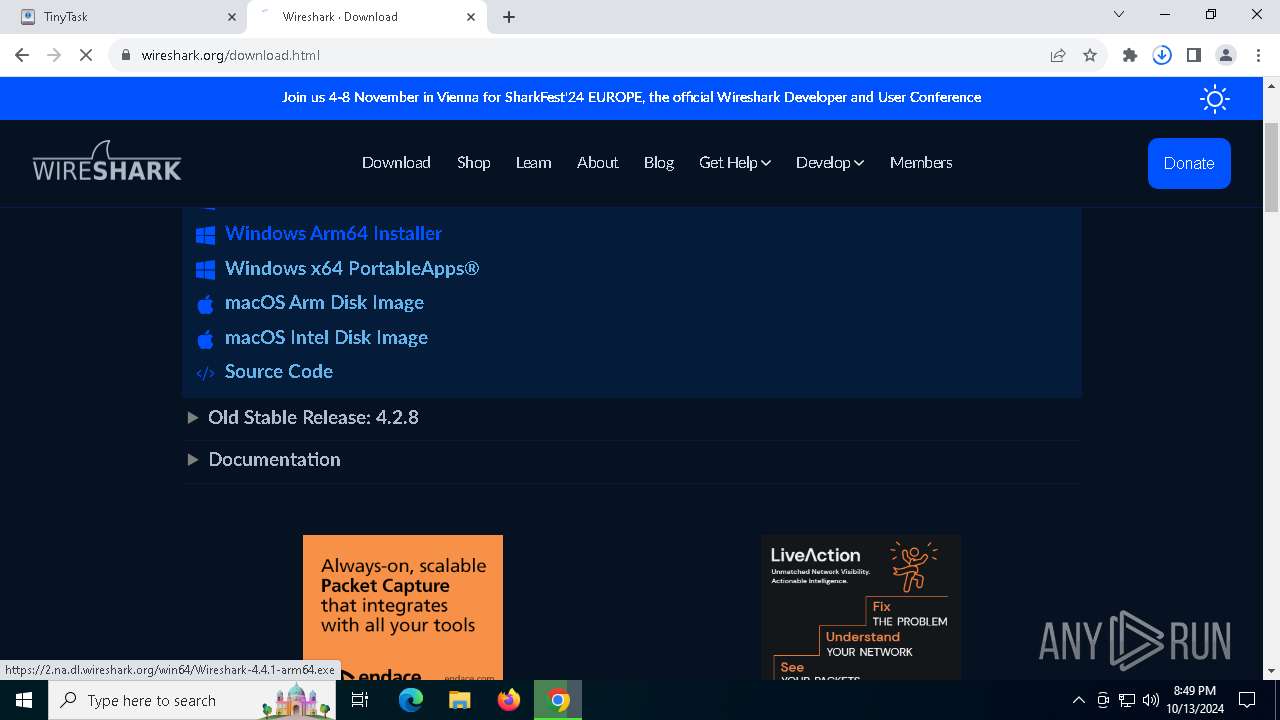Close the TinyTask tab
This screenshot has width=1280, height=720.
point(232,17)
